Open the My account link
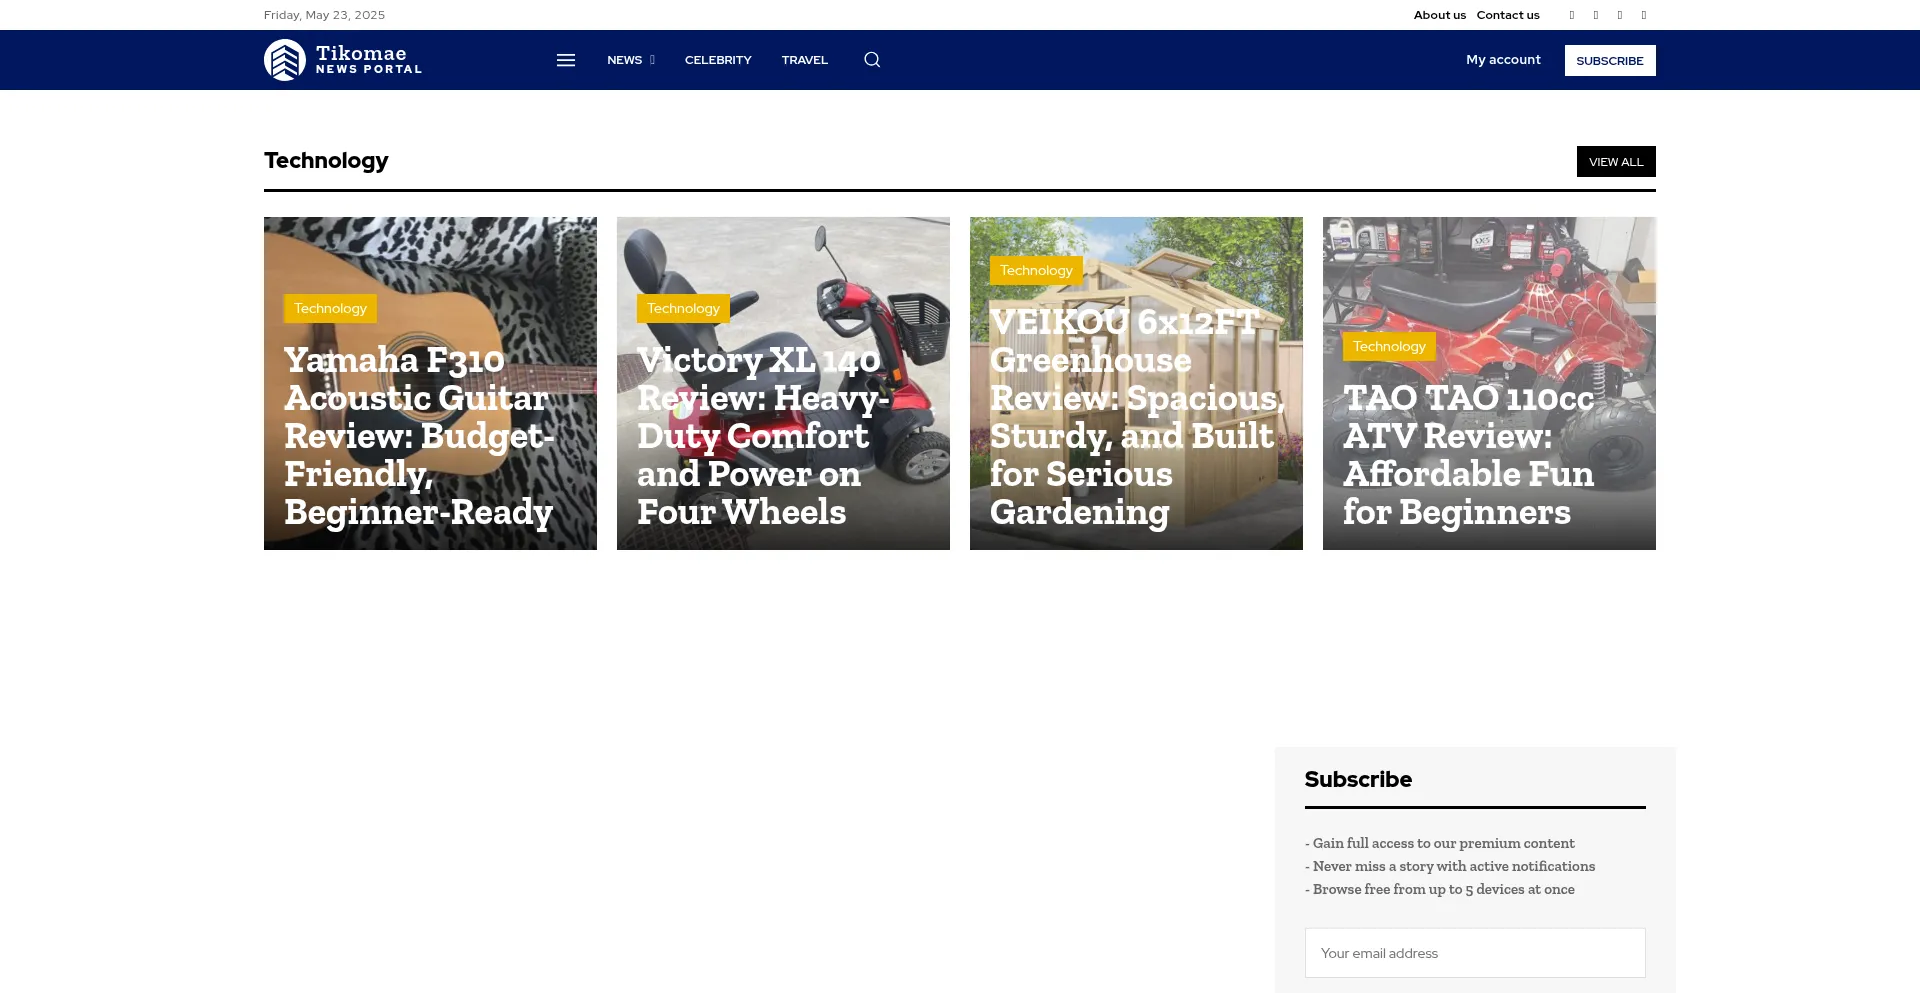 click(x=1503, y=60)
